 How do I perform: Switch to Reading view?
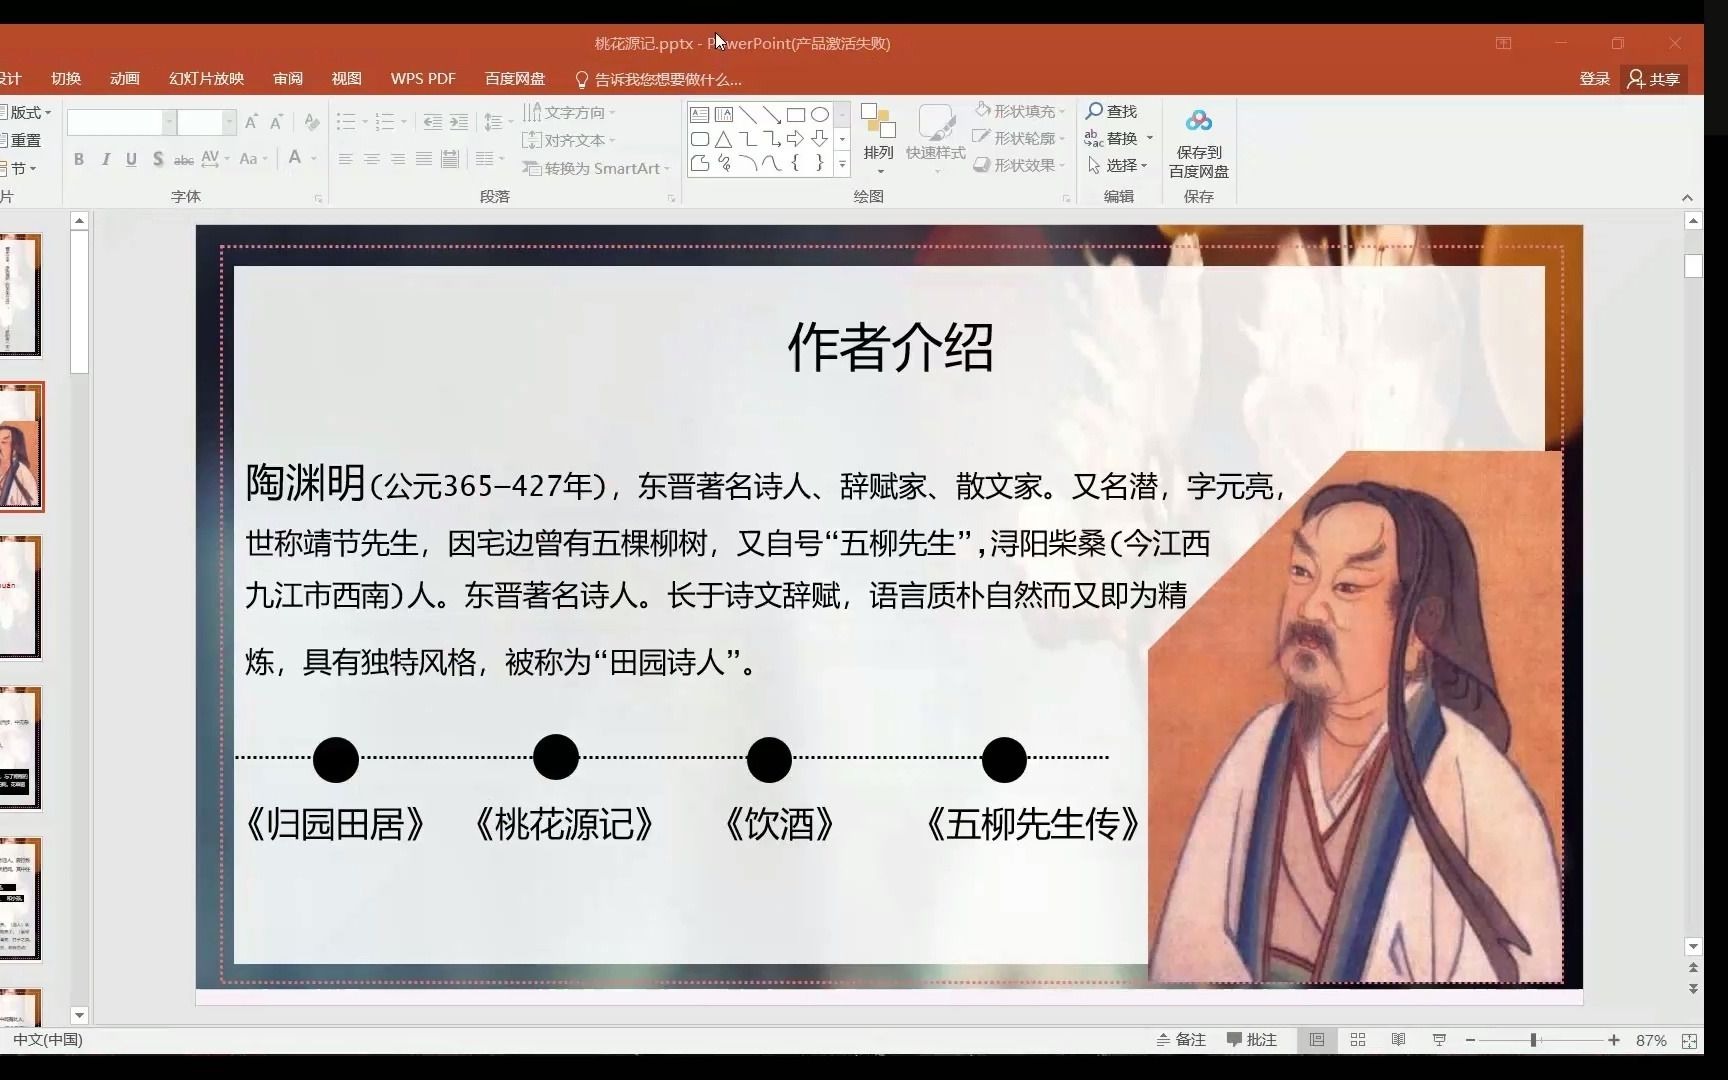[x=1398, y=1040]
